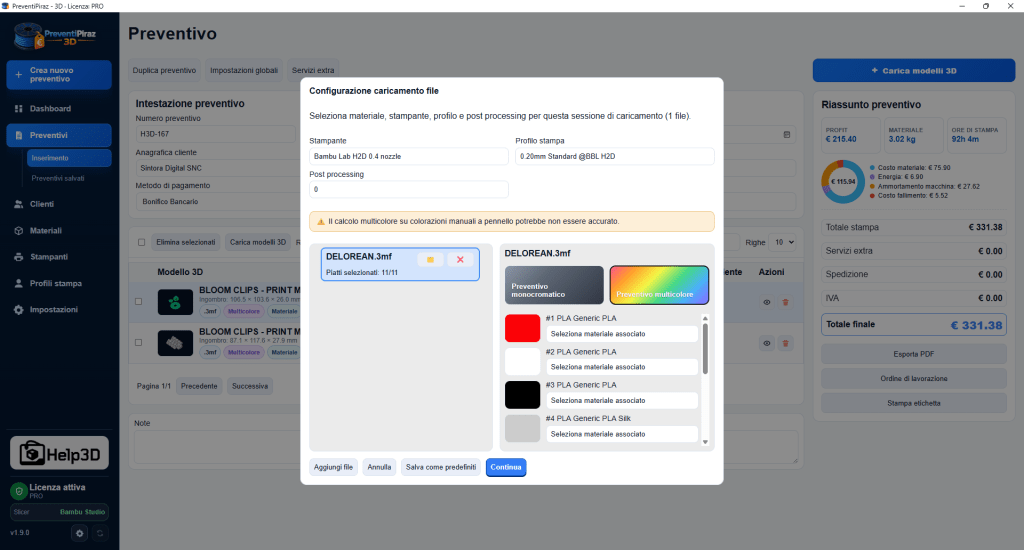Click the Preventivi document icon in sidebar
Viewport: 1024px width, 550px height.
18,135
